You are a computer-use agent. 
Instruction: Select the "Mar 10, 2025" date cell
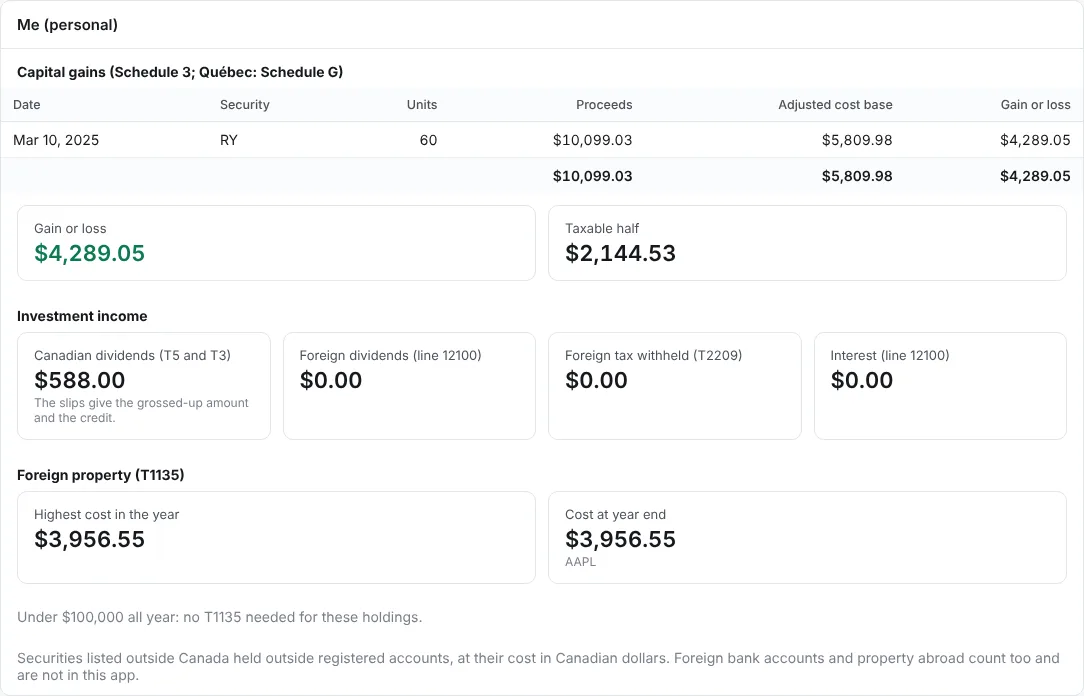(x=56, y=140)
